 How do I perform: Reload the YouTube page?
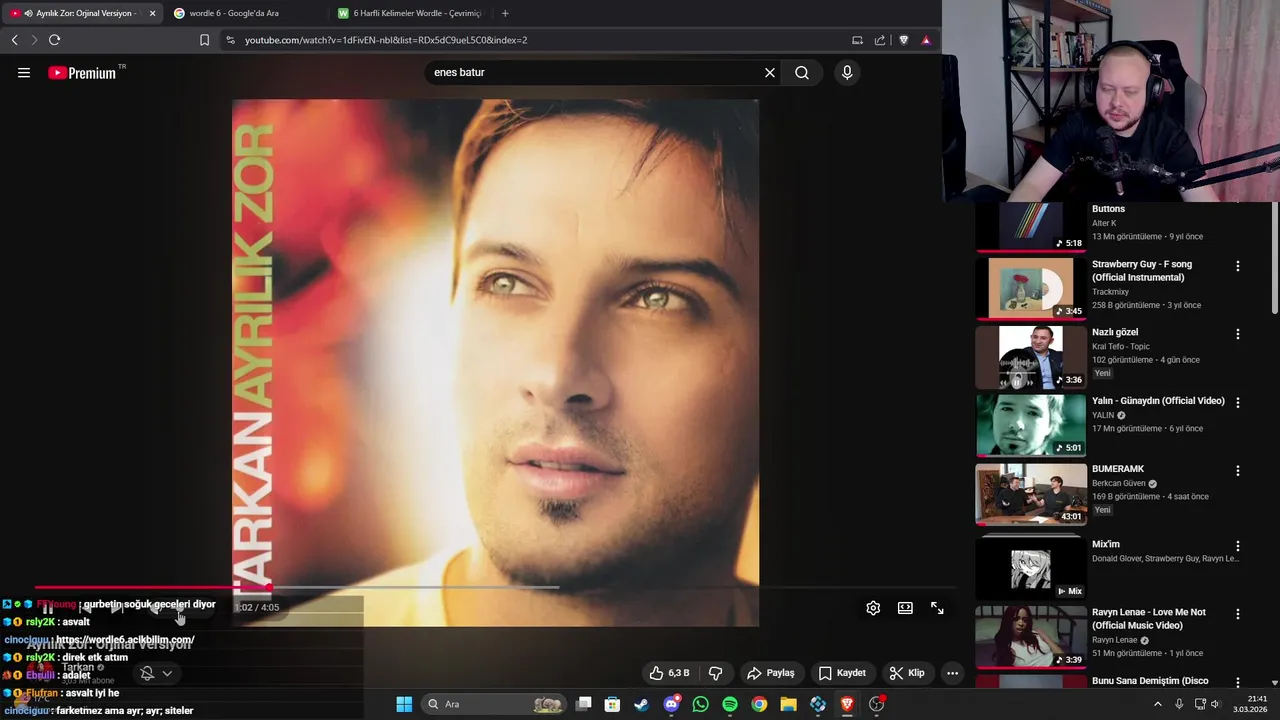pos(54,40)
